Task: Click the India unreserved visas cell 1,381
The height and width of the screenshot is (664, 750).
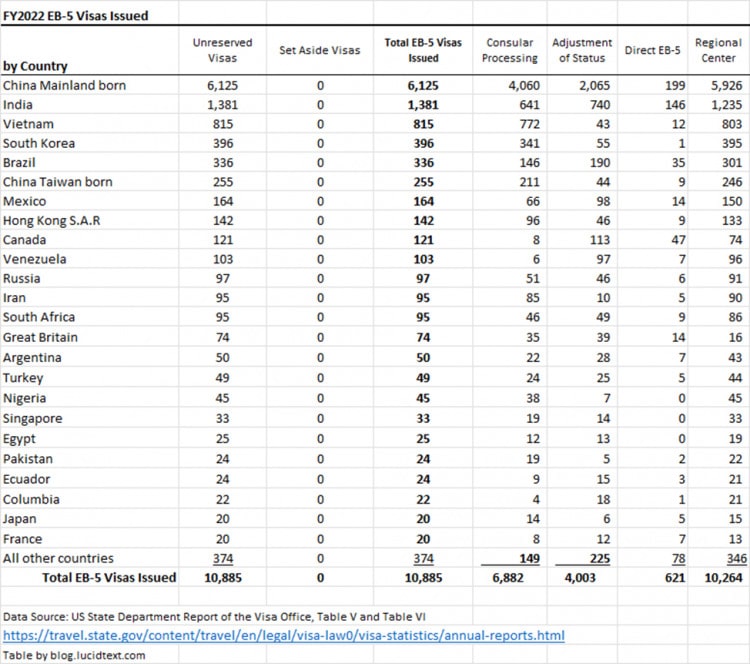Action: (222, 105)
